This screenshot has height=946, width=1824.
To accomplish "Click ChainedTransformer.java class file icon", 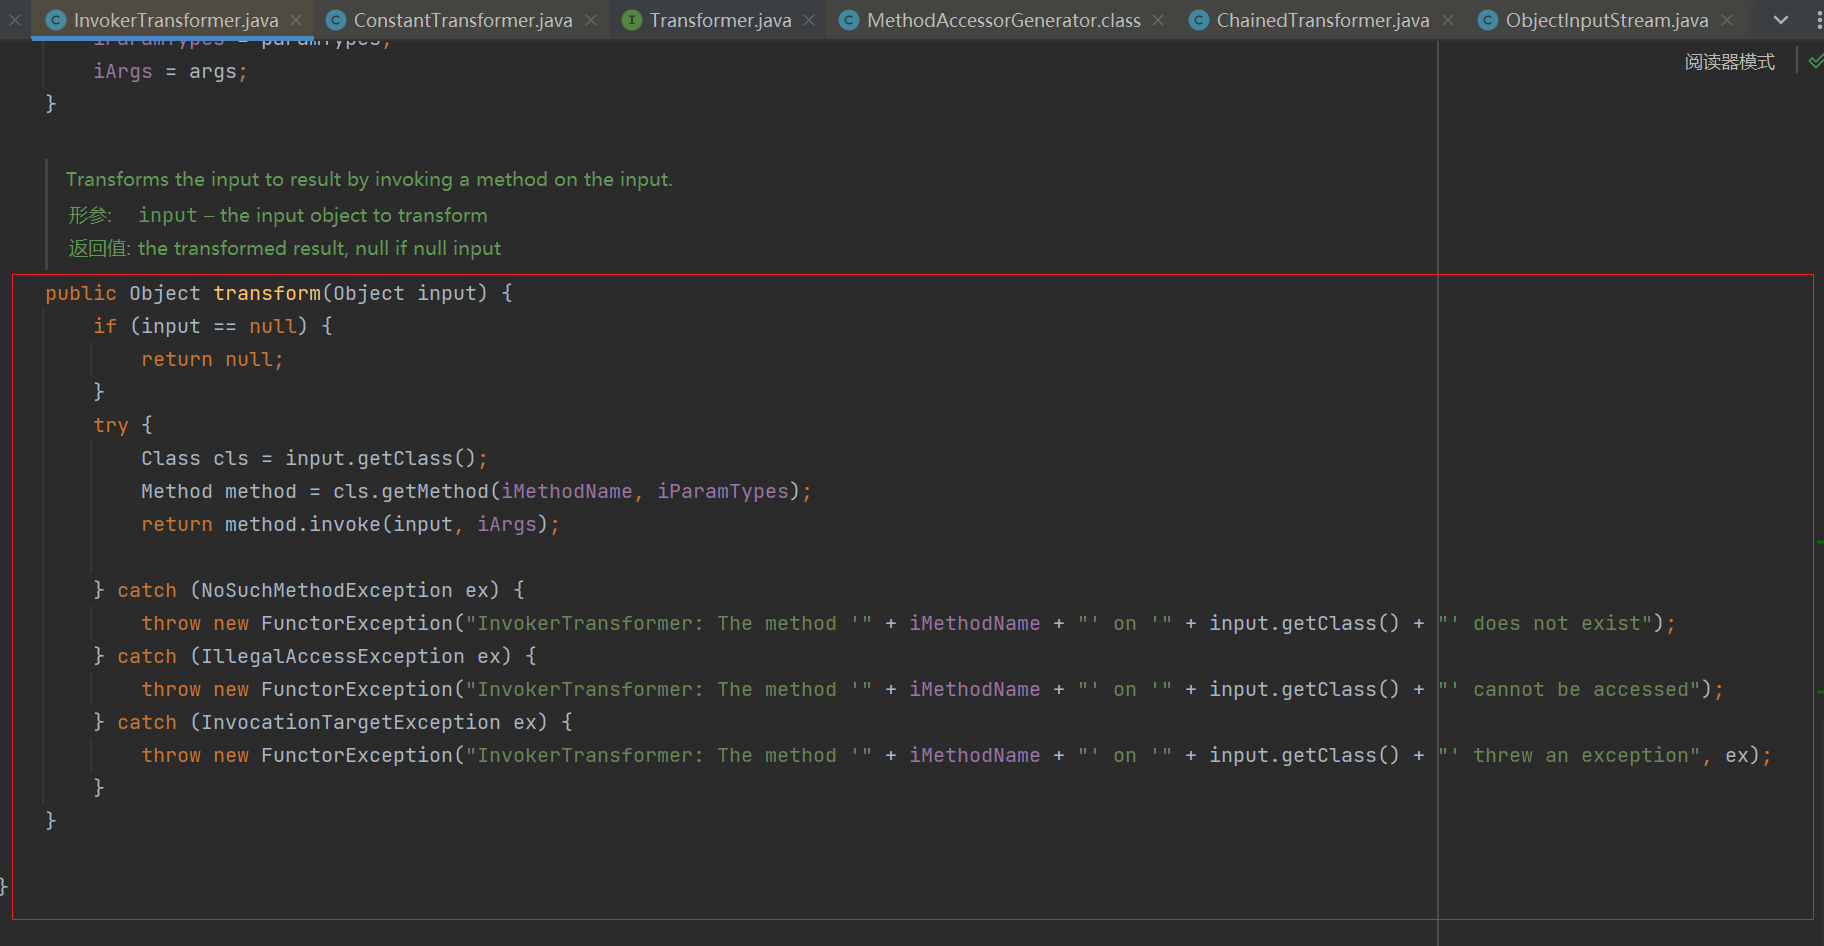I will click(x=1198, y=20).
